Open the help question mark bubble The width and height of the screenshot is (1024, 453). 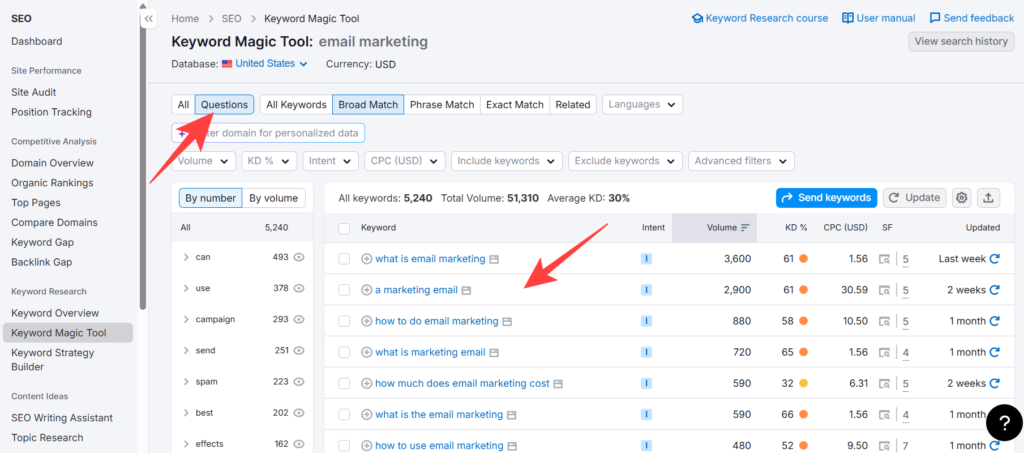(1004, 423)
